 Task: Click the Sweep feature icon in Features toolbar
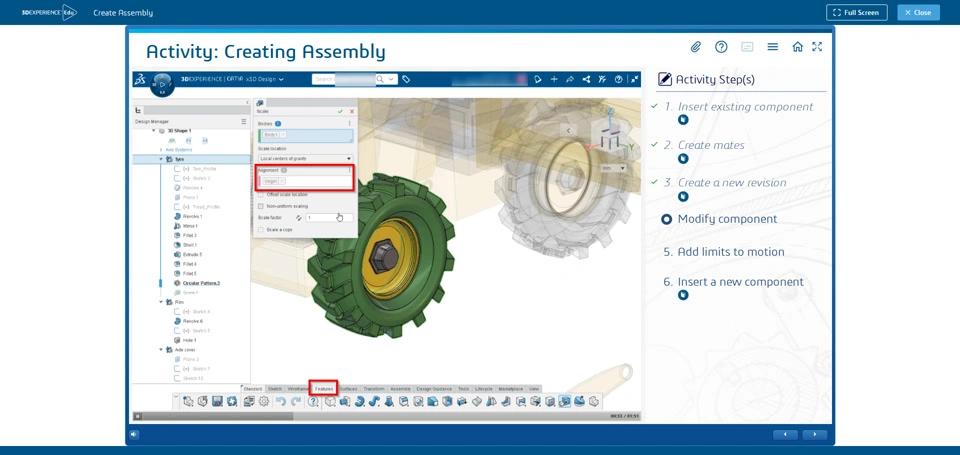tap(374, 402)
